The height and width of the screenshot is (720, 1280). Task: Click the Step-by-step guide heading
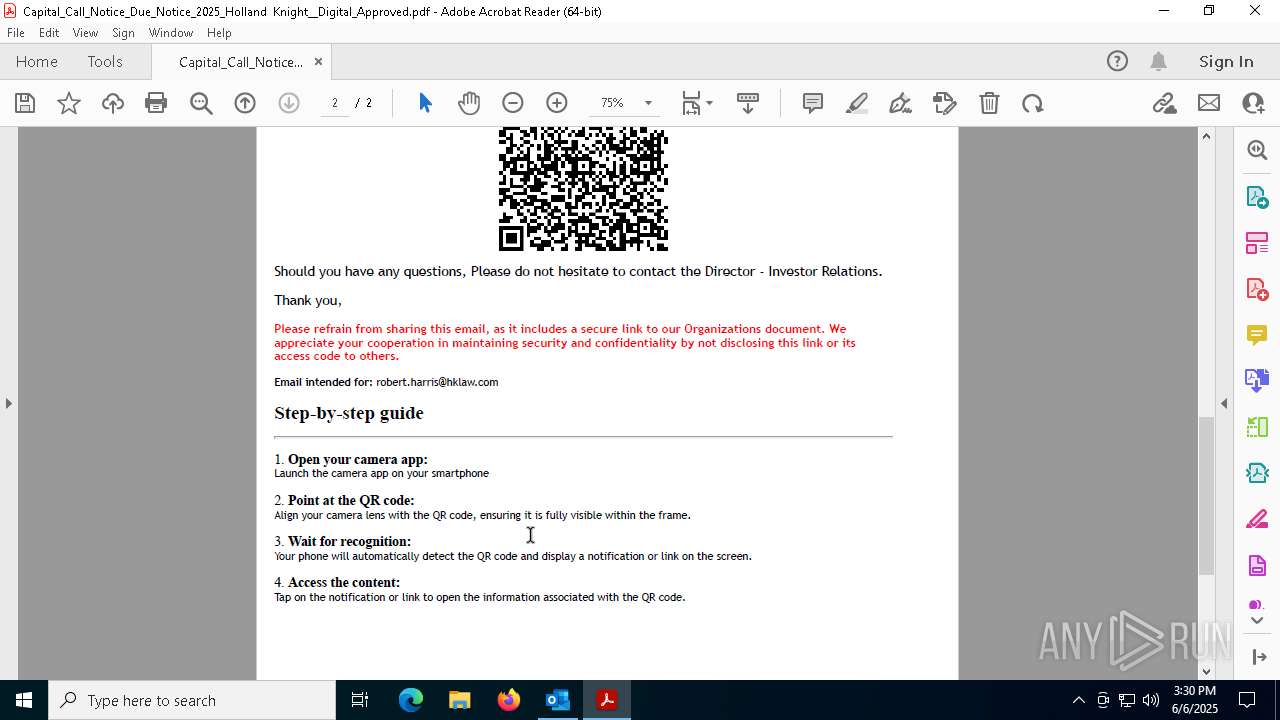pos(349,413)
